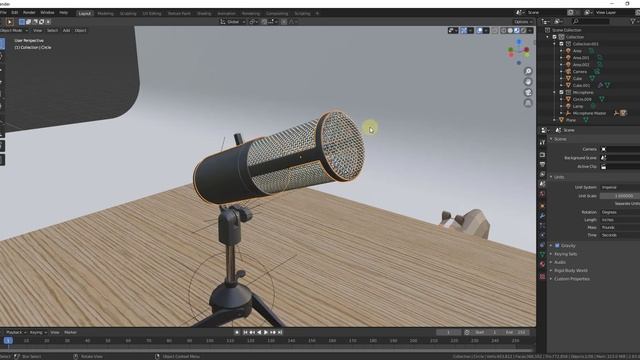Open the Particles properties tab icon
The width and height of the screenshot is (640, 360).
pos(542,225)
